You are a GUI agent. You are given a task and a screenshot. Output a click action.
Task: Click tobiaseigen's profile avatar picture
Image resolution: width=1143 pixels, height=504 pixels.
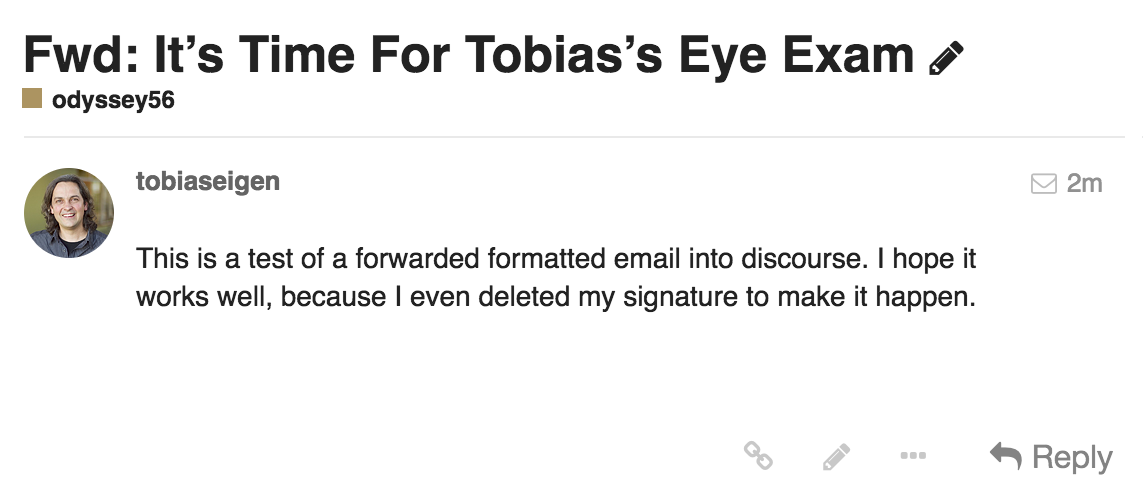pyautogui.click(x=69, y=213)
